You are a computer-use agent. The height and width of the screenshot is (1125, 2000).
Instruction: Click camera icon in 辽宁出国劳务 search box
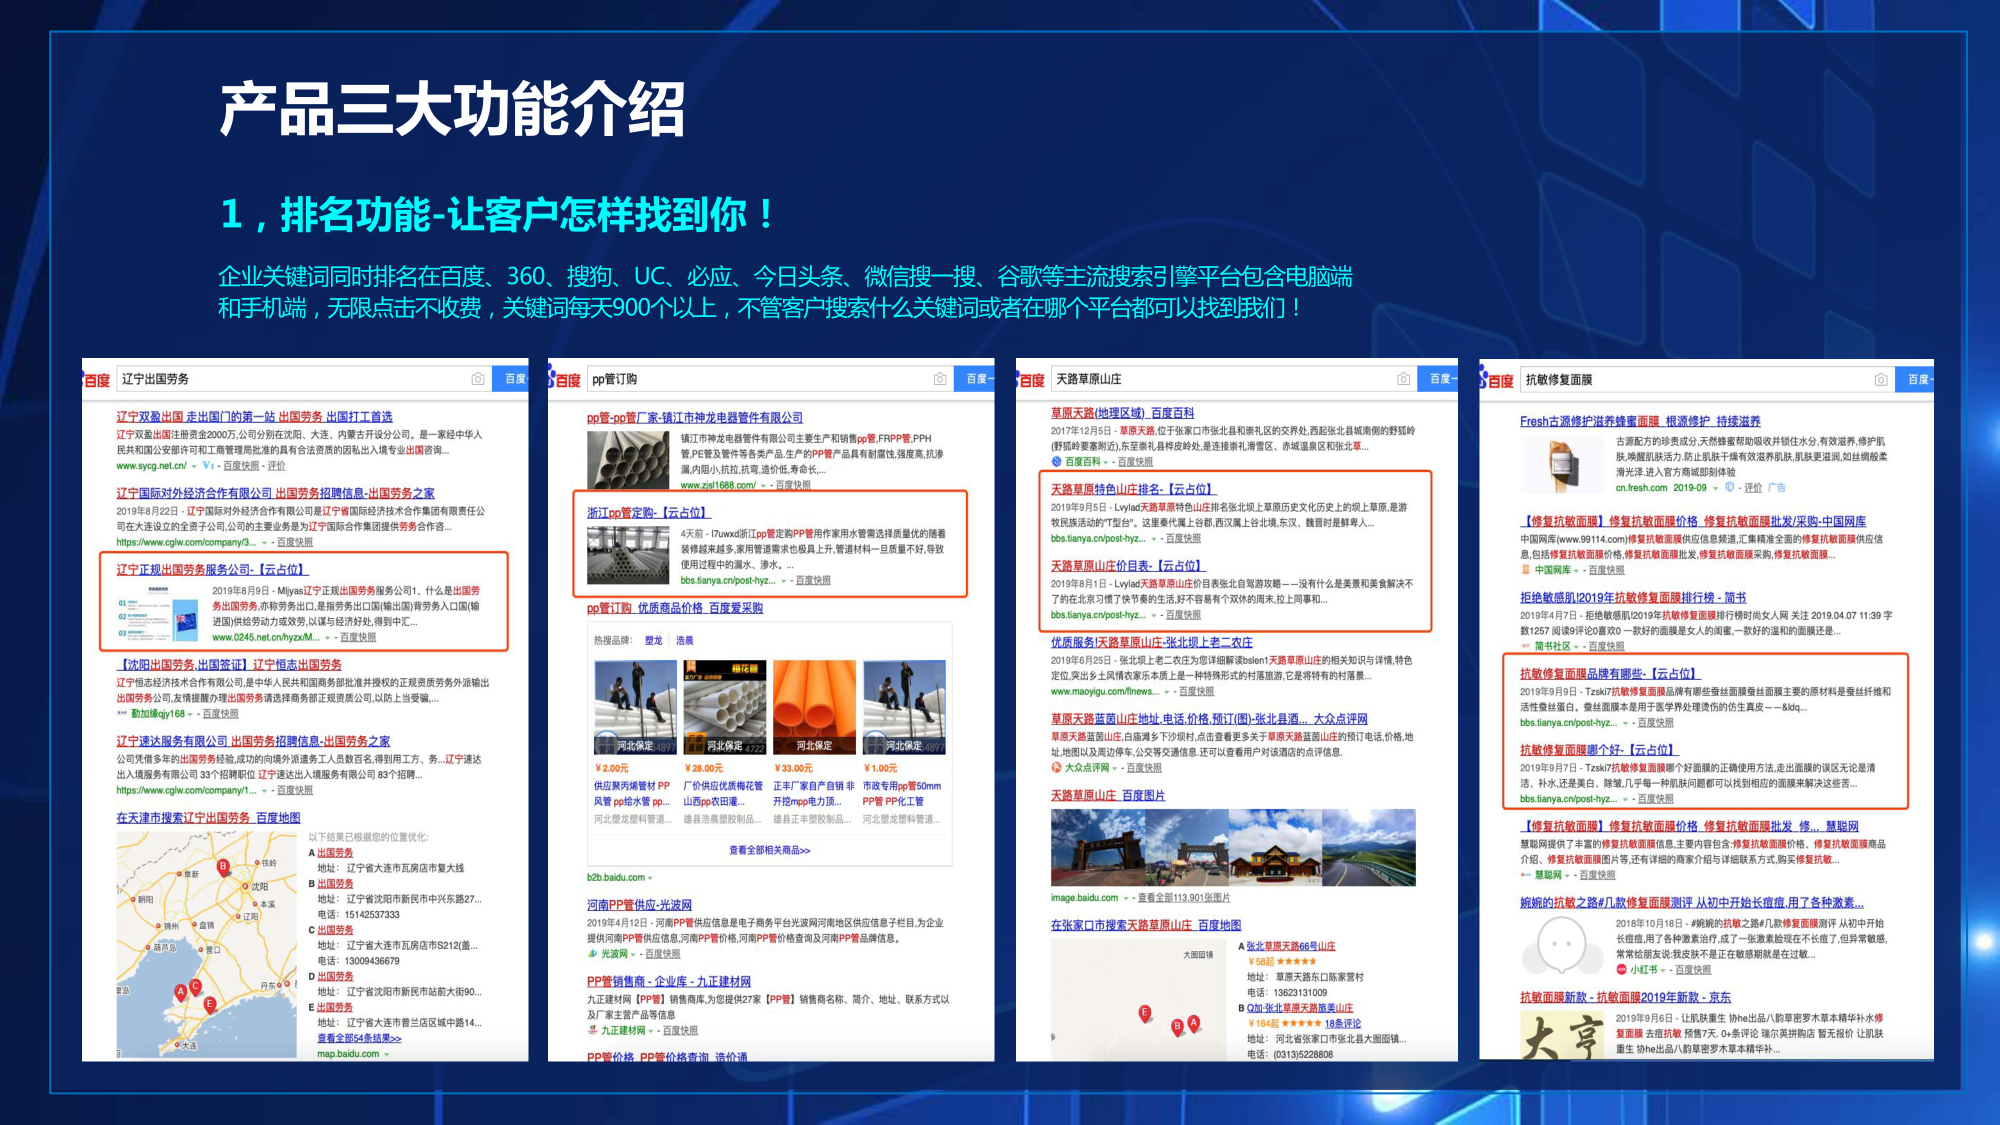click(x=478, y=379)
